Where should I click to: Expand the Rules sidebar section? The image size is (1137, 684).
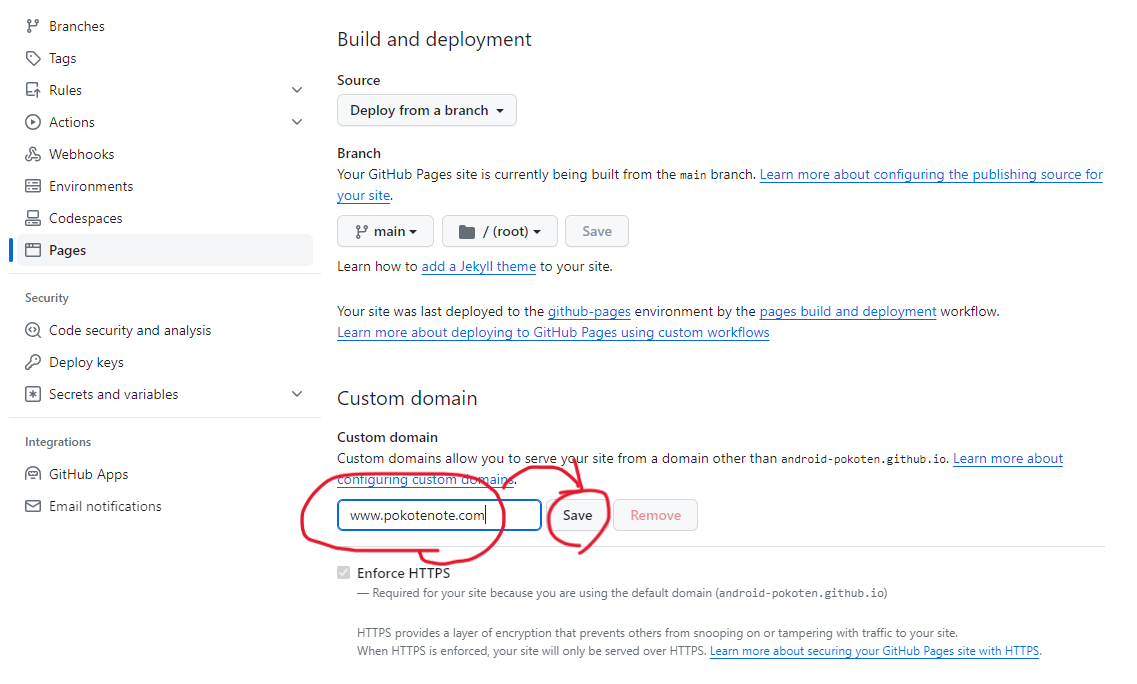click(x=297, y=90)
